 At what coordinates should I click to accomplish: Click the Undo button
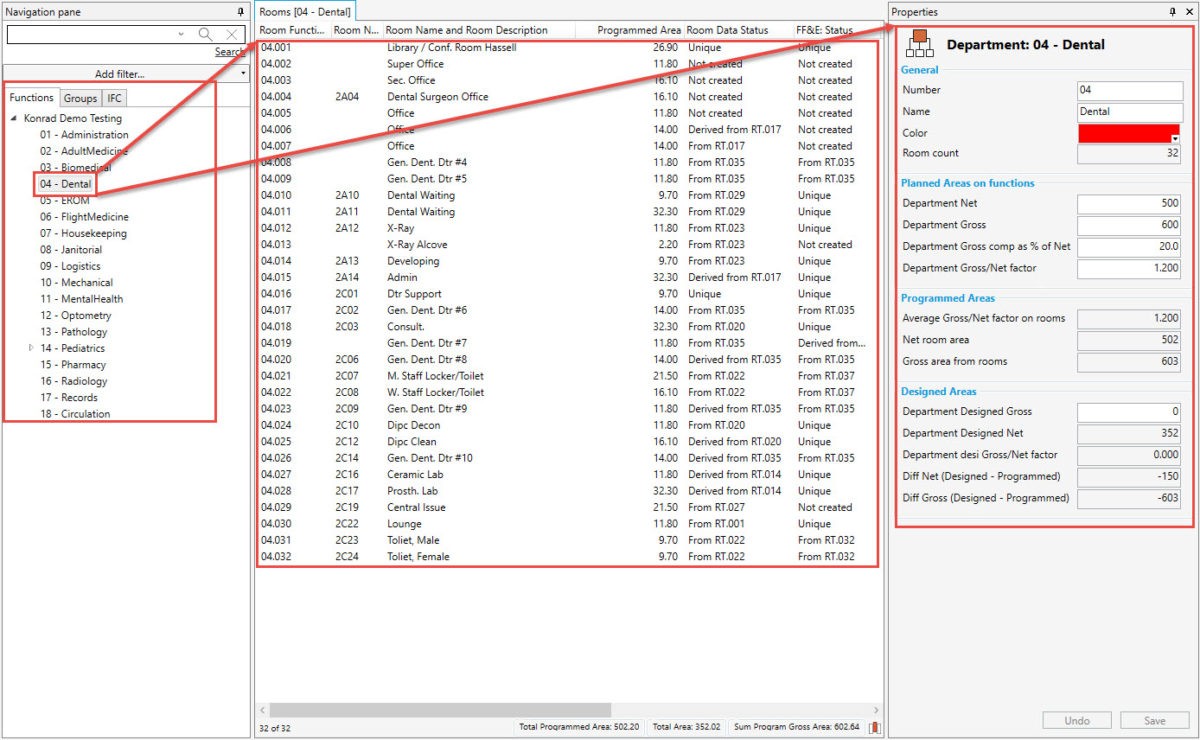1076,719
